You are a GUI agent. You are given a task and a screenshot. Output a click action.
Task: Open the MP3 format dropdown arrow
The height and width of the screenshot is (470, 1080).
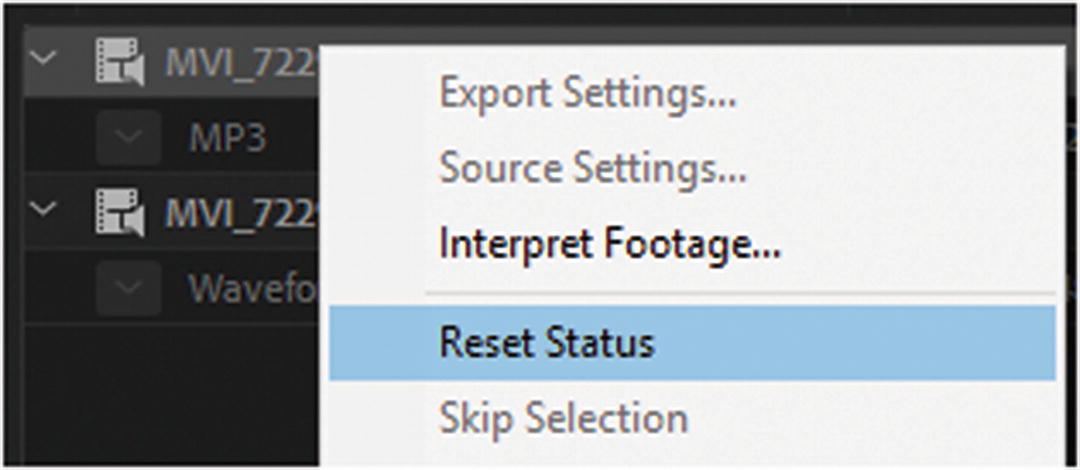tap(128, 138)
